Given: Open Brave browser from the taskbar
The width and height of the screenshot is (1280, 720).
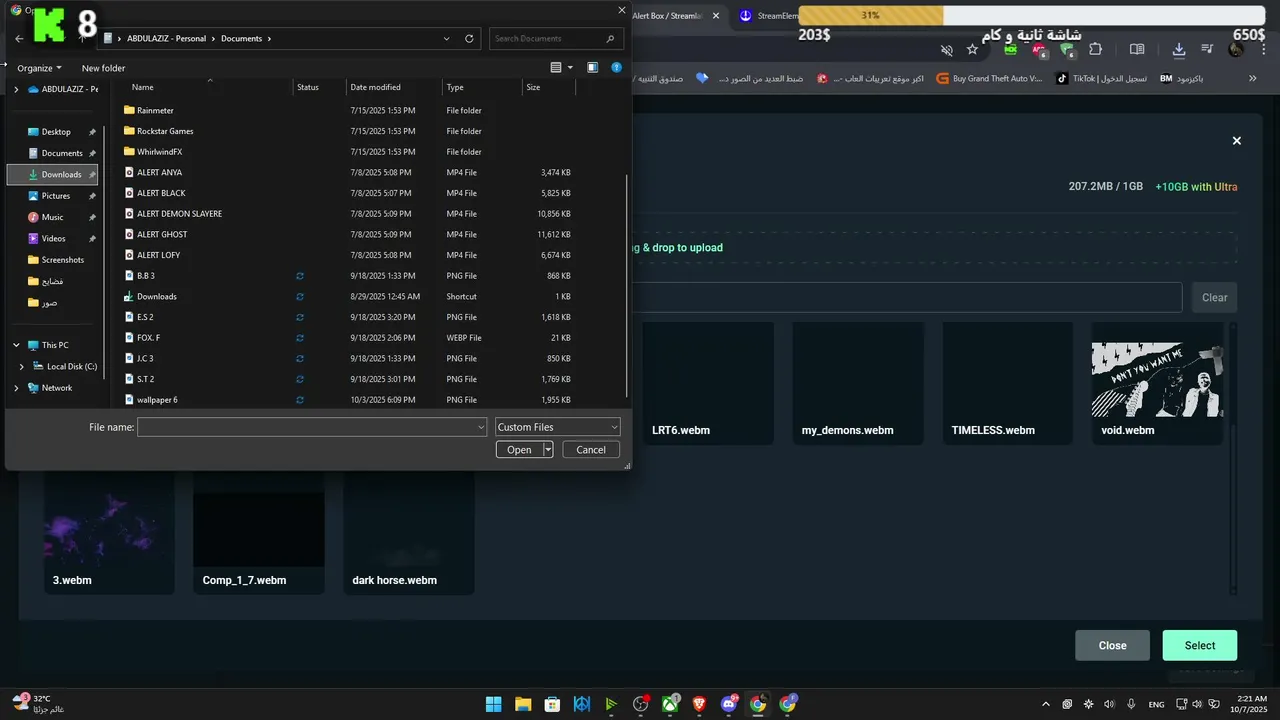Looking at the screenshot, I should tap(699, 704).
